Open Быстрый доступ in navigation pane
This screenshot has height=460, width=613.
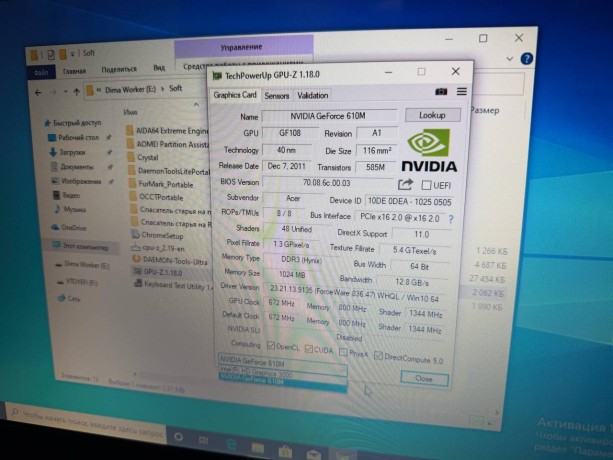73,123
